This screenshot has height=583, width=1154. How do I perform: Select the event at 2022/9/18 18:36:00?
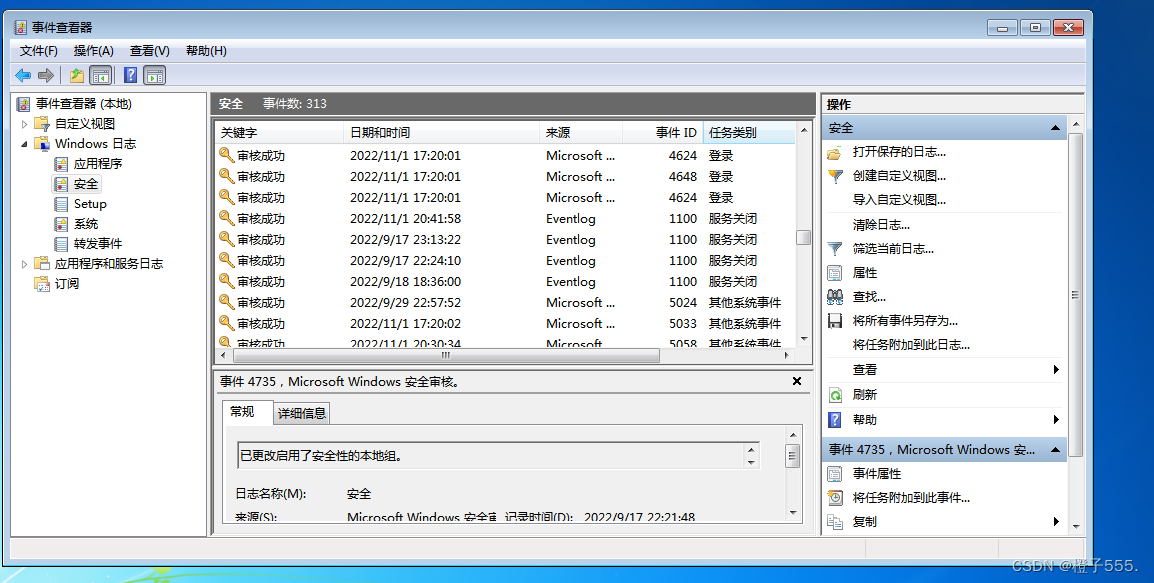pos(506,282)
